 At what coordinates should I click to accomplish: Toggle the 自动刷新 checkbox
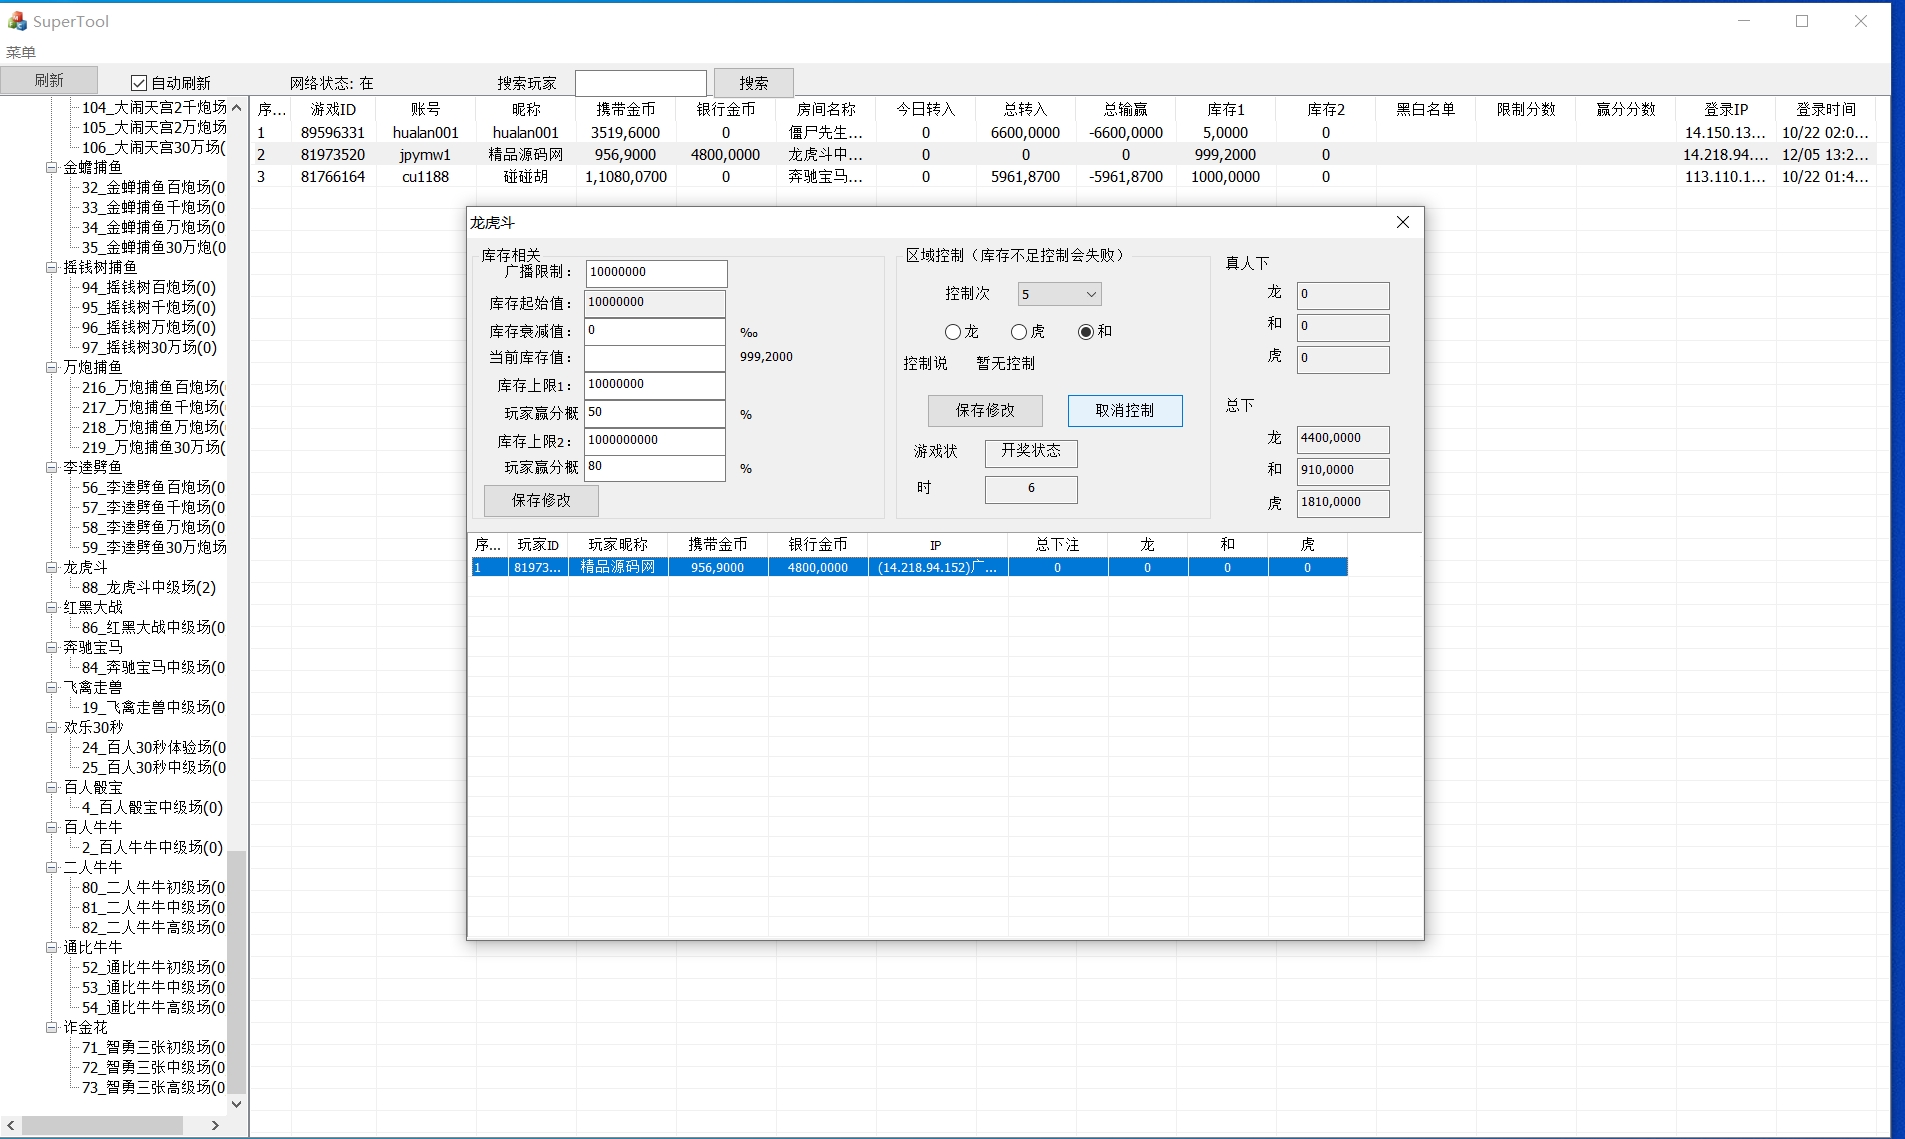pos(139,83)
